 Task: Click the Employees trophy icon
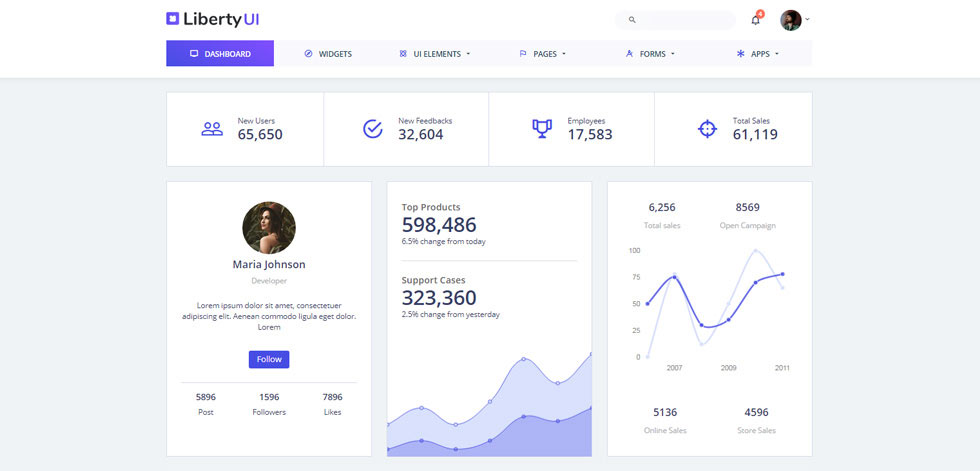point(542,129)
